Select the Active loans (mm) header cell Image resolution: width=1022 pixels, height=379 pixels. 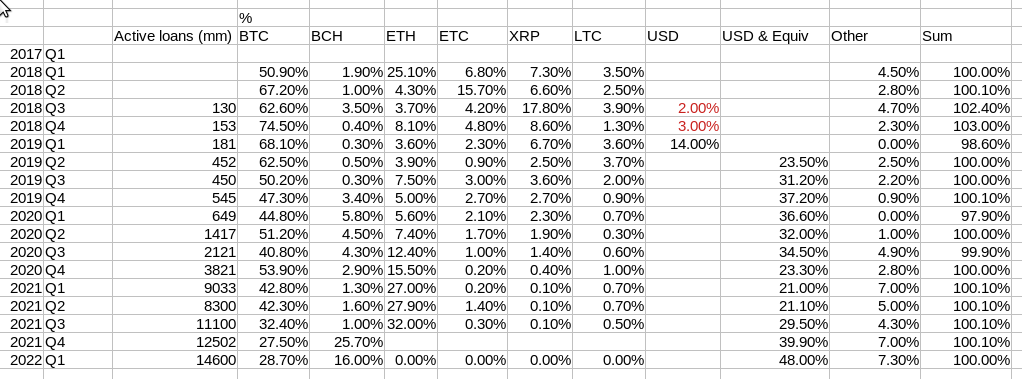pyautogui.click(x=175, y=36)
